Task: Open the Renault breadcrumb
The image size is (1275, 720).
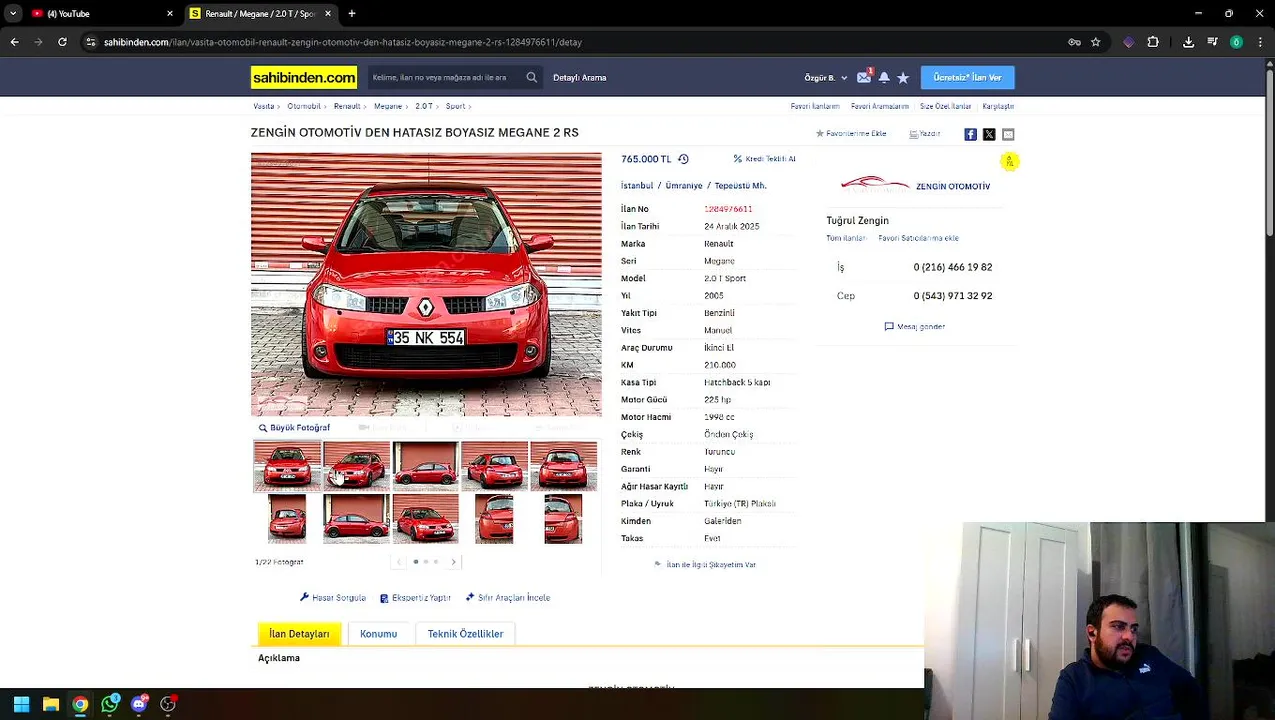Action: 347,106
